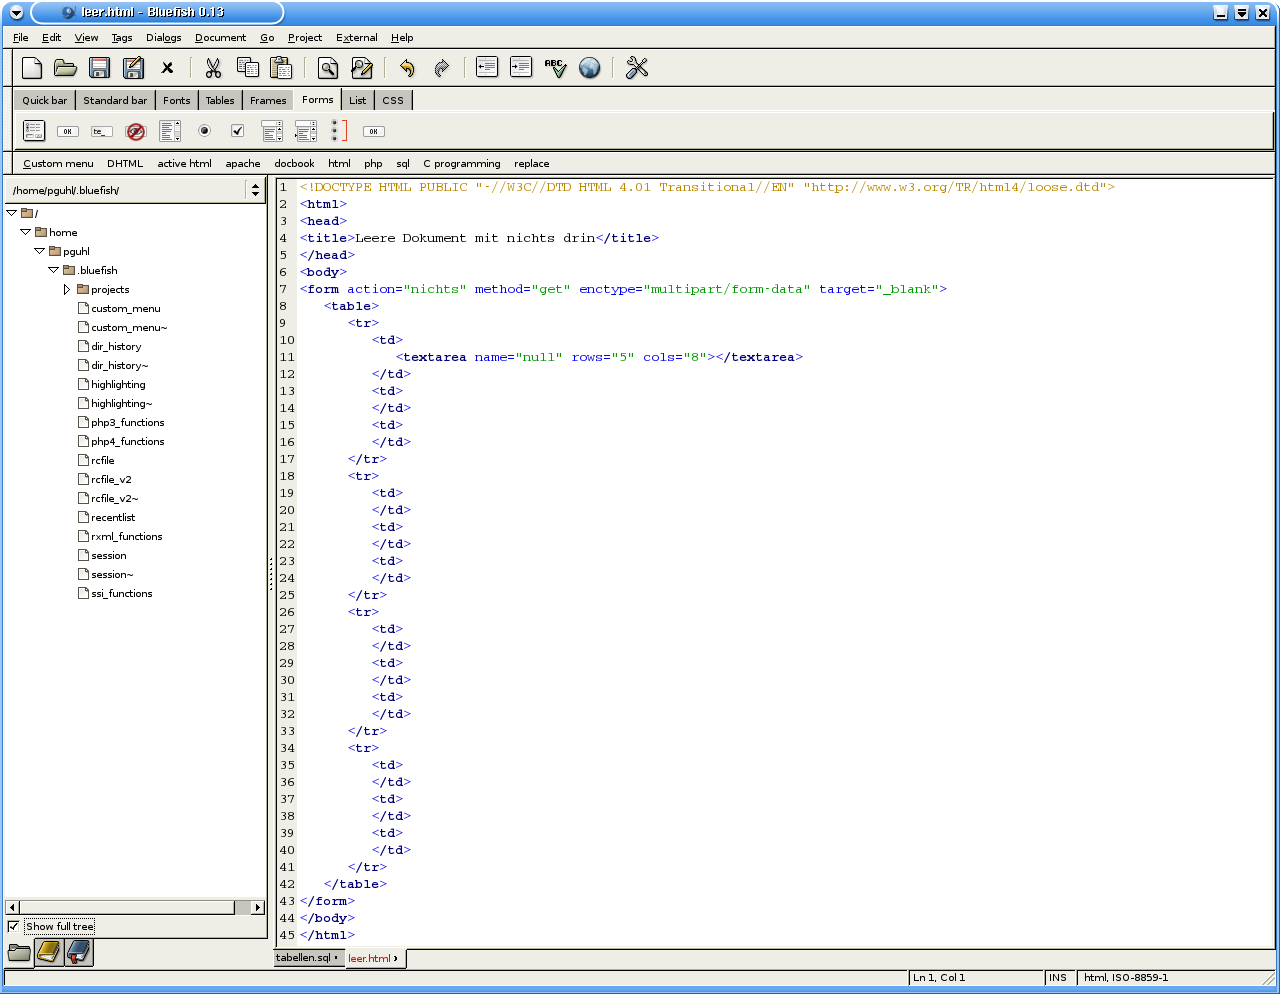Switch to tabellen.sql document tab
The width and height of the screenshot is (1280, 994).
tap(304, 958)
